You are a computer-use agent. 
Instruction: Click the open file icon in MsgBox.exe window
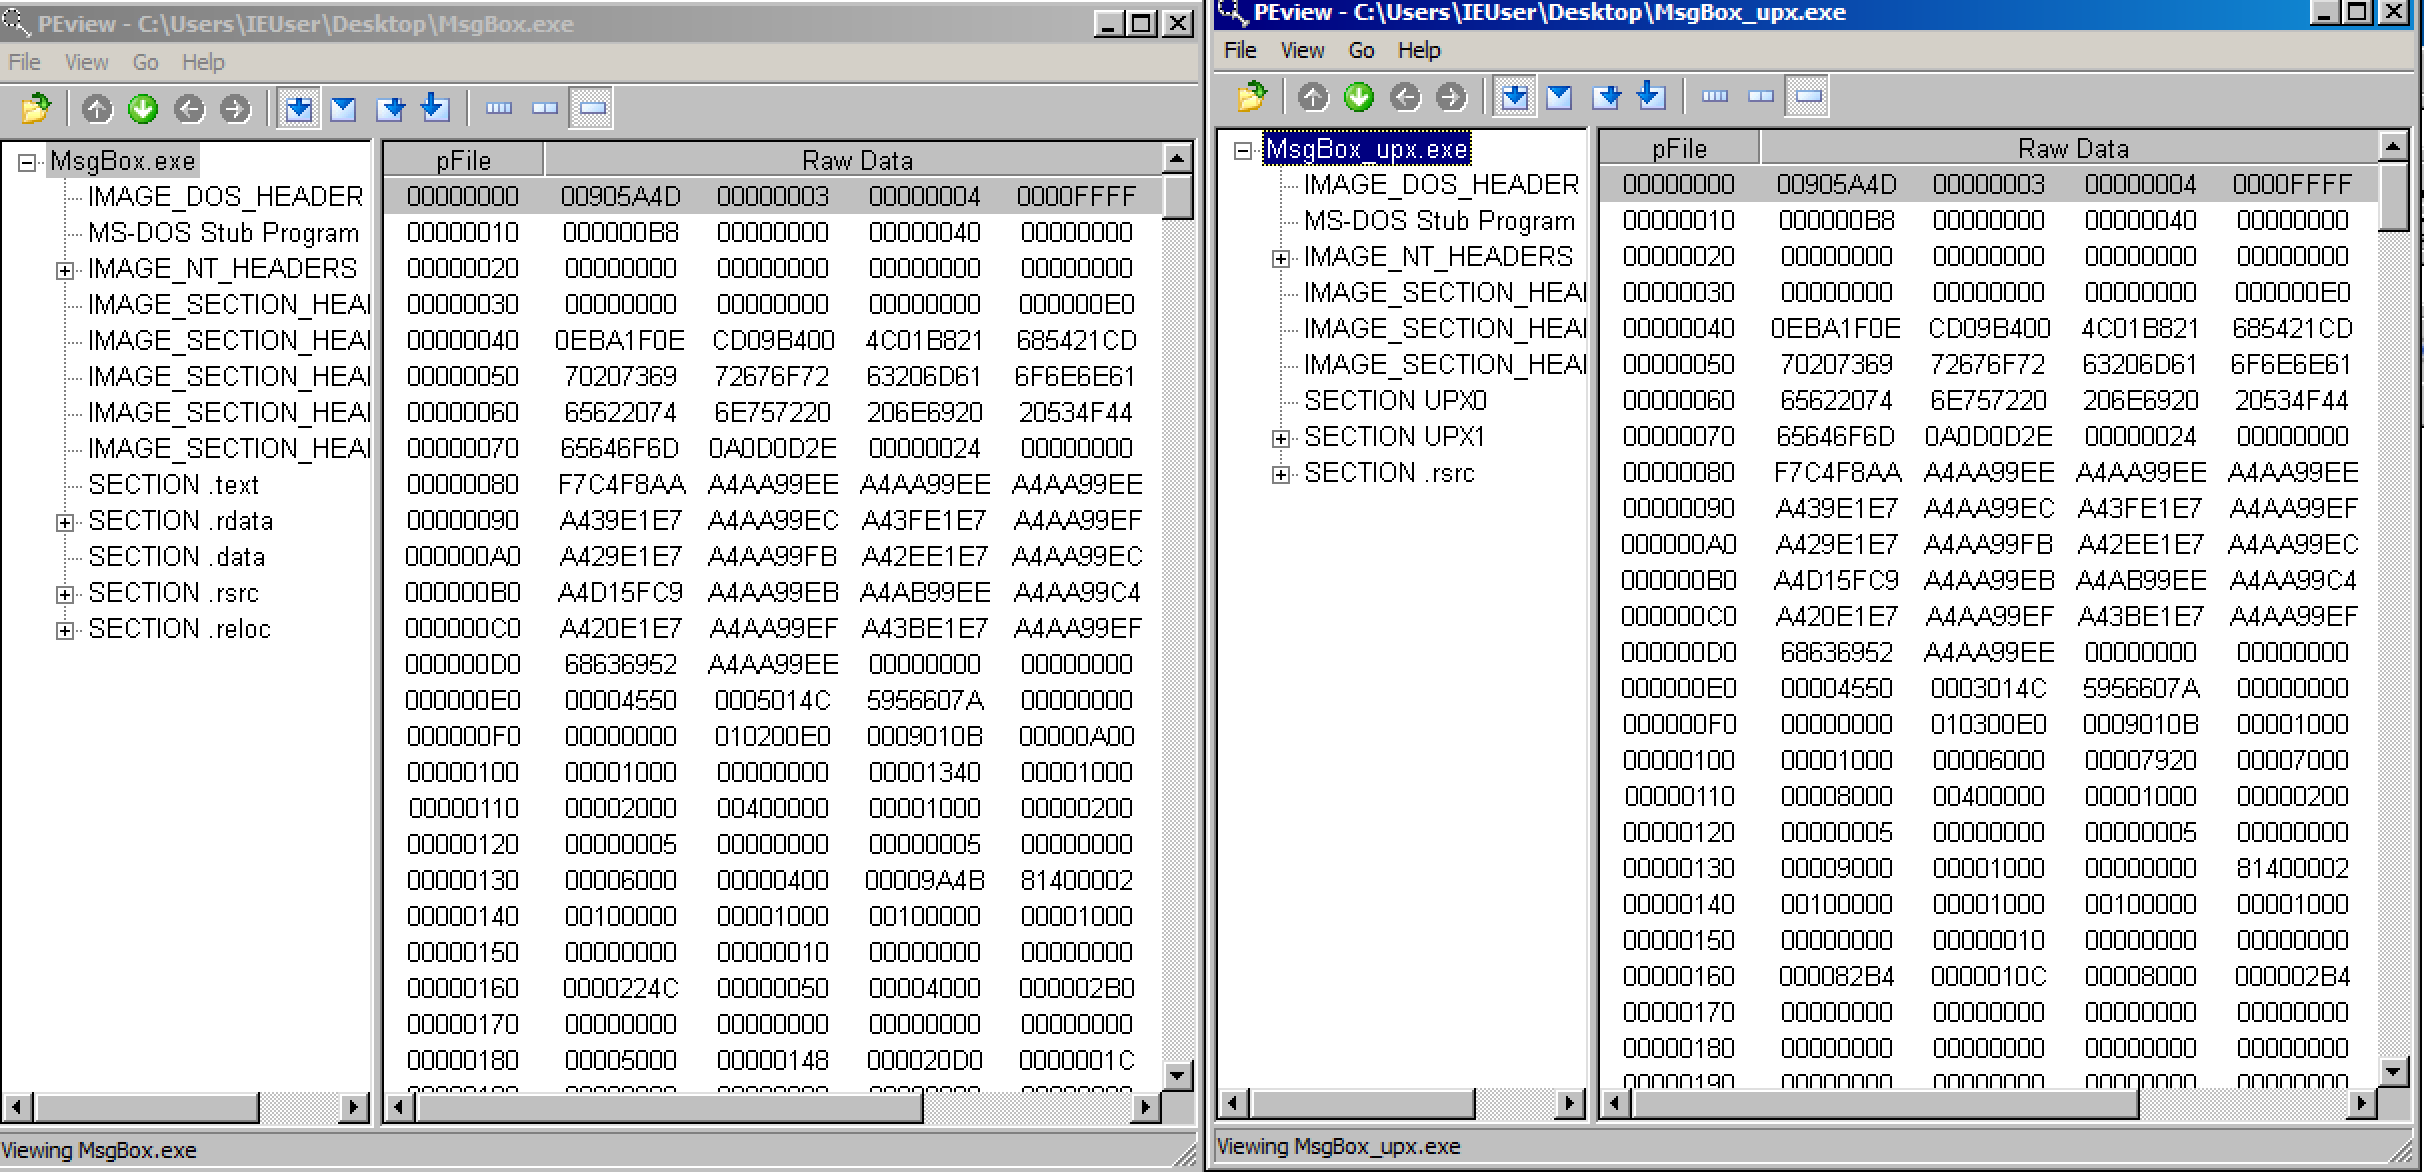[35, 108]
